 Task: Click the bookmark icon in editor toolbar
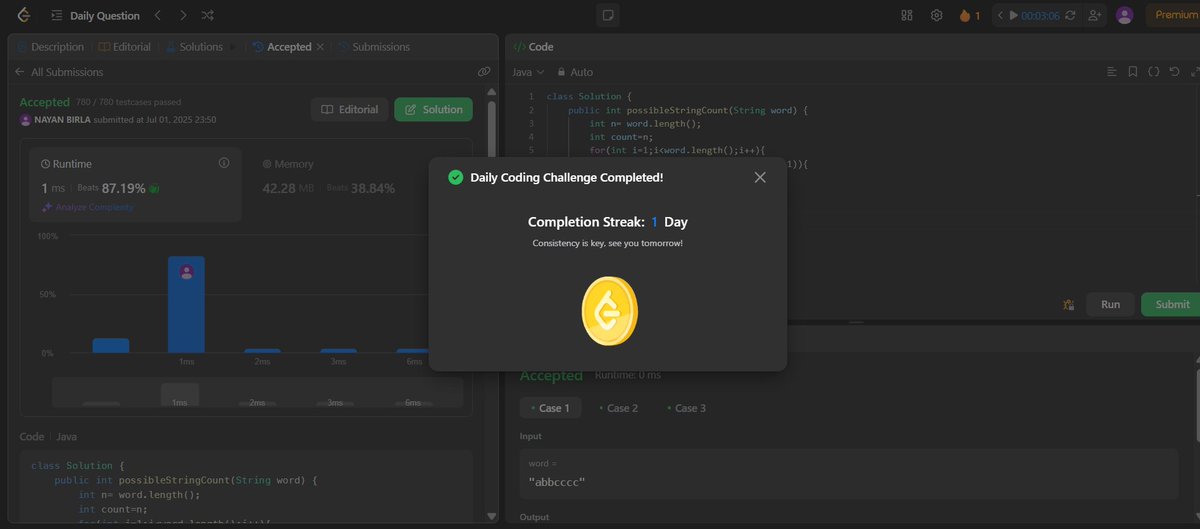[1132, 72]
